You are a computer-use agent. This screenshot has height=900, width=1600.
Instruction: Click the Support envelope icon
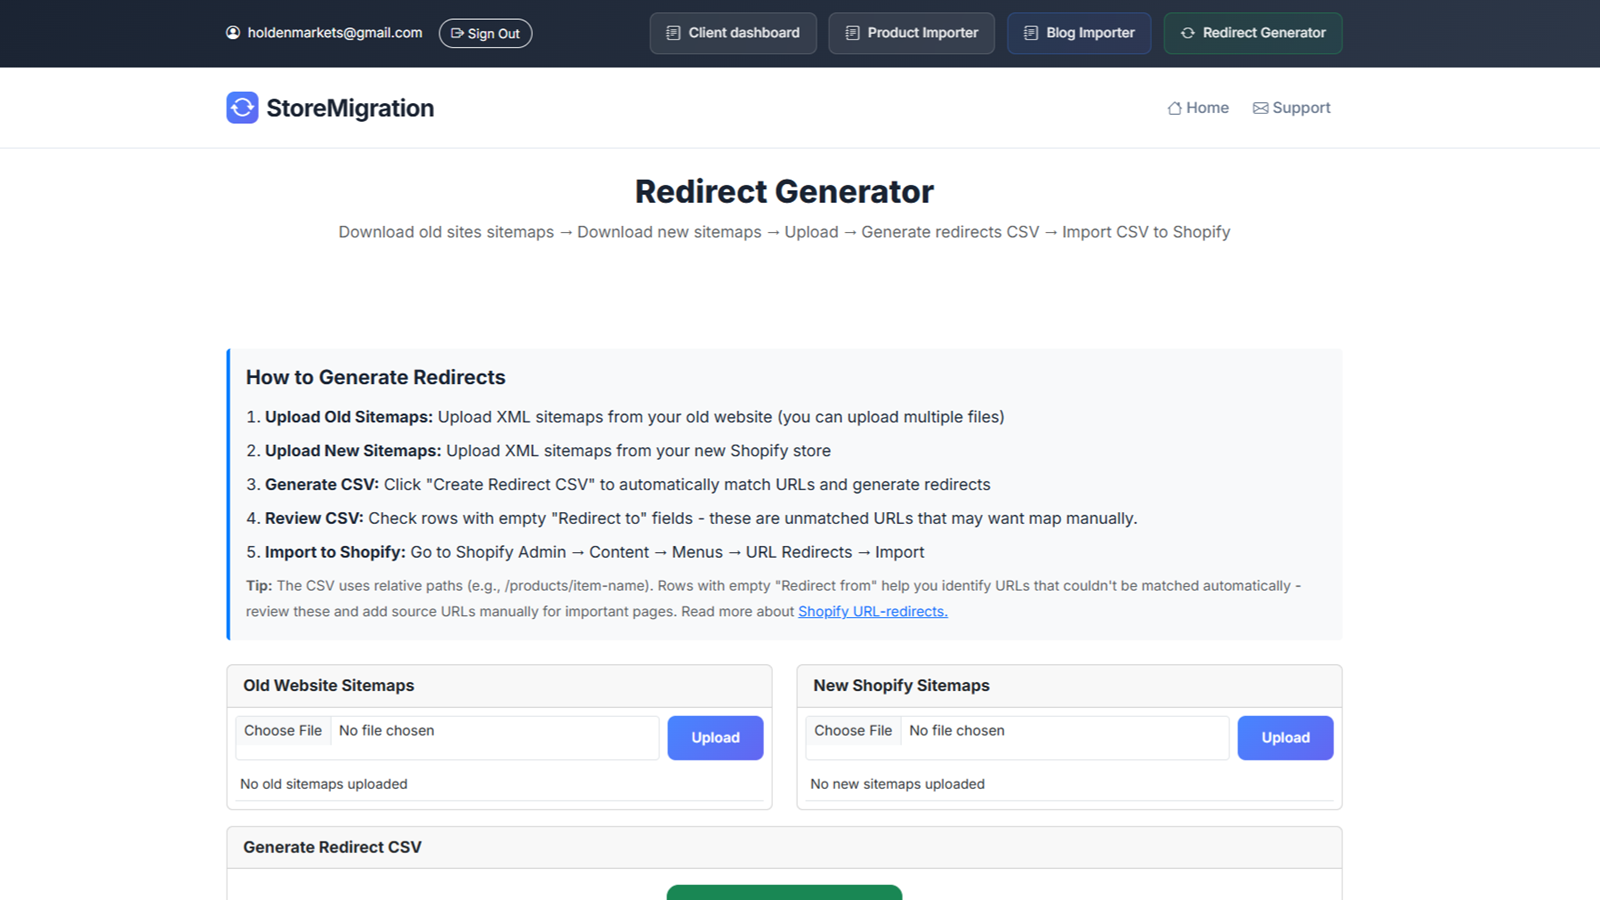pos(1260,107)
